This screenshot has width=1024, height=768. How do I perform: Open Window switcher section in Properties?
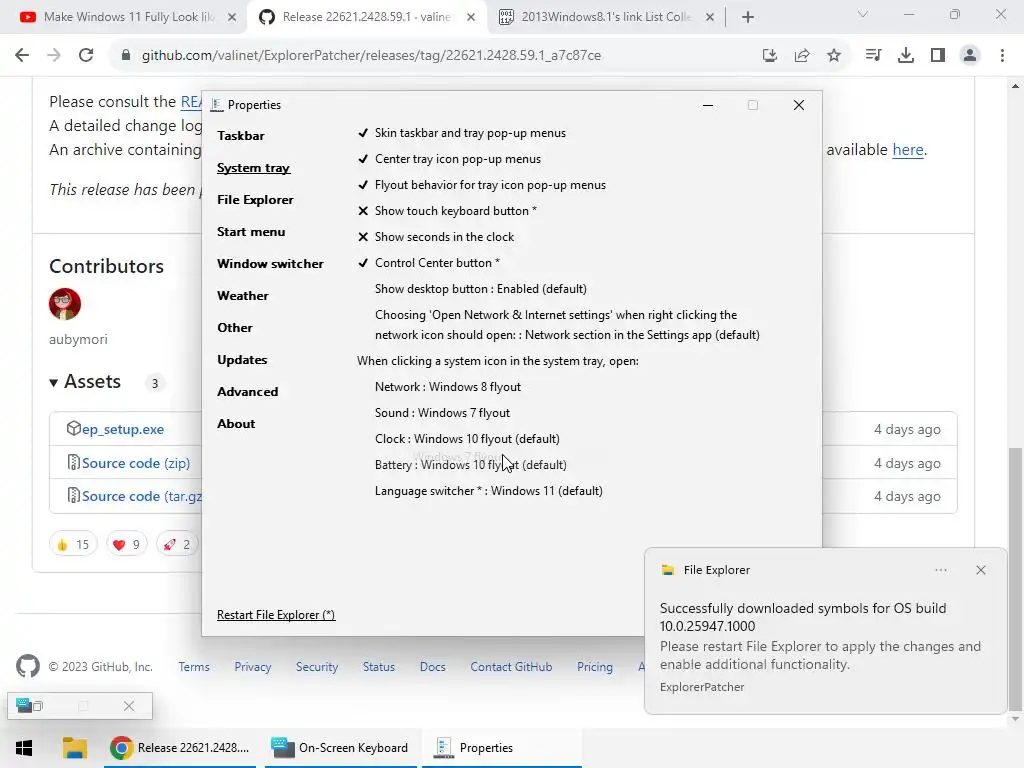[270, 264]
